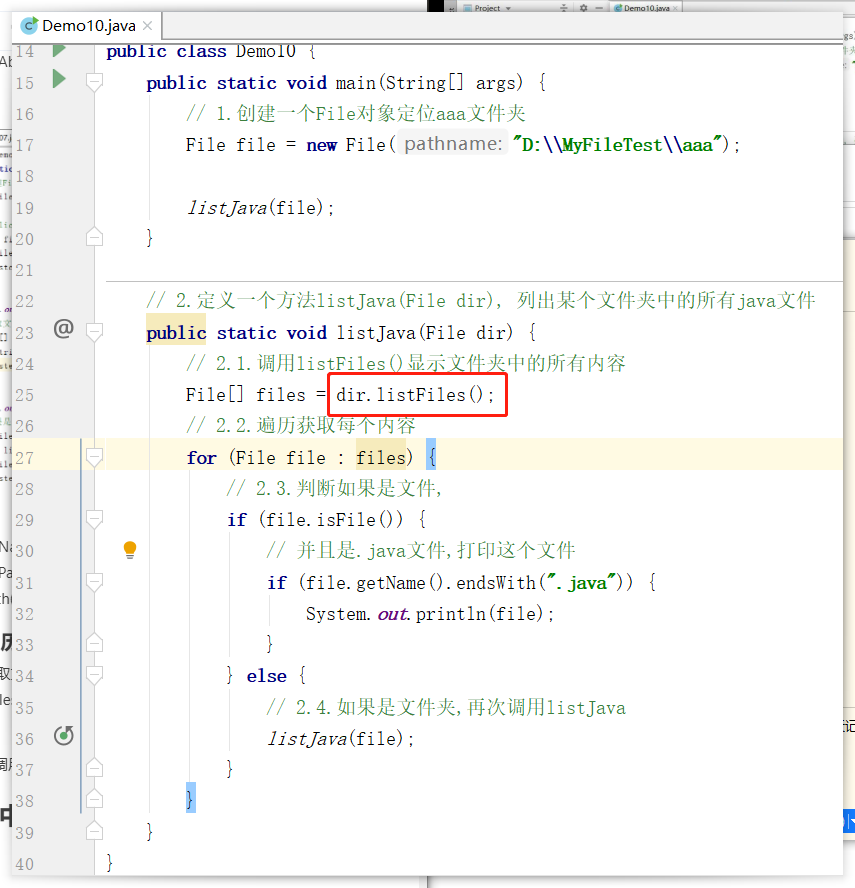Click the recursive call gutter icon on line 36
This screenshot has height=888, width=855.
tap(63, 736)
